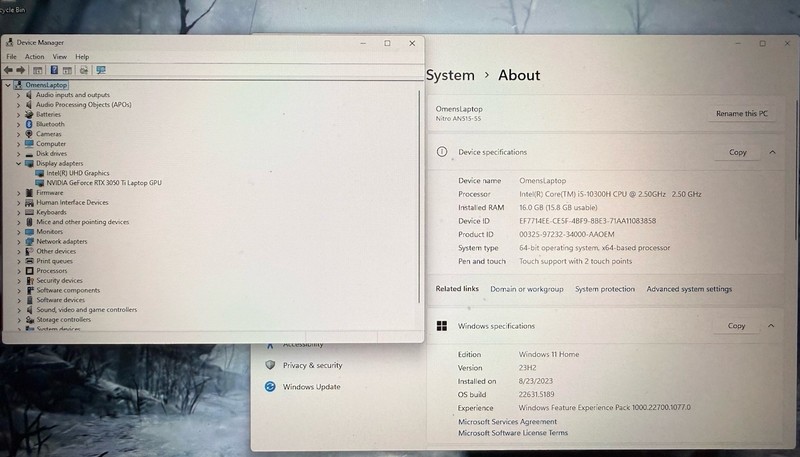Select the Bluetooth category icon
Viewport: 800px width, 457px height.
pos(29,124)
